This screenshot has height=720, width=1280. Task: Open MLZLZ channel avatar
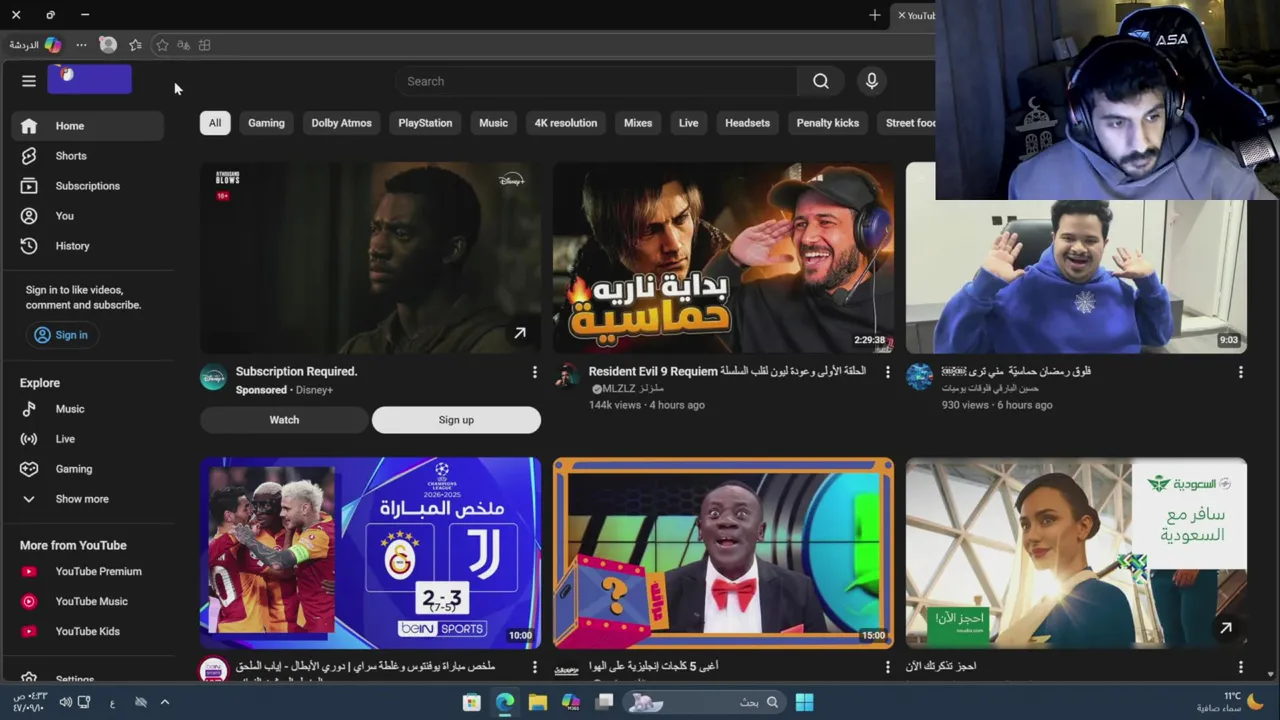(x=567, y=377)
